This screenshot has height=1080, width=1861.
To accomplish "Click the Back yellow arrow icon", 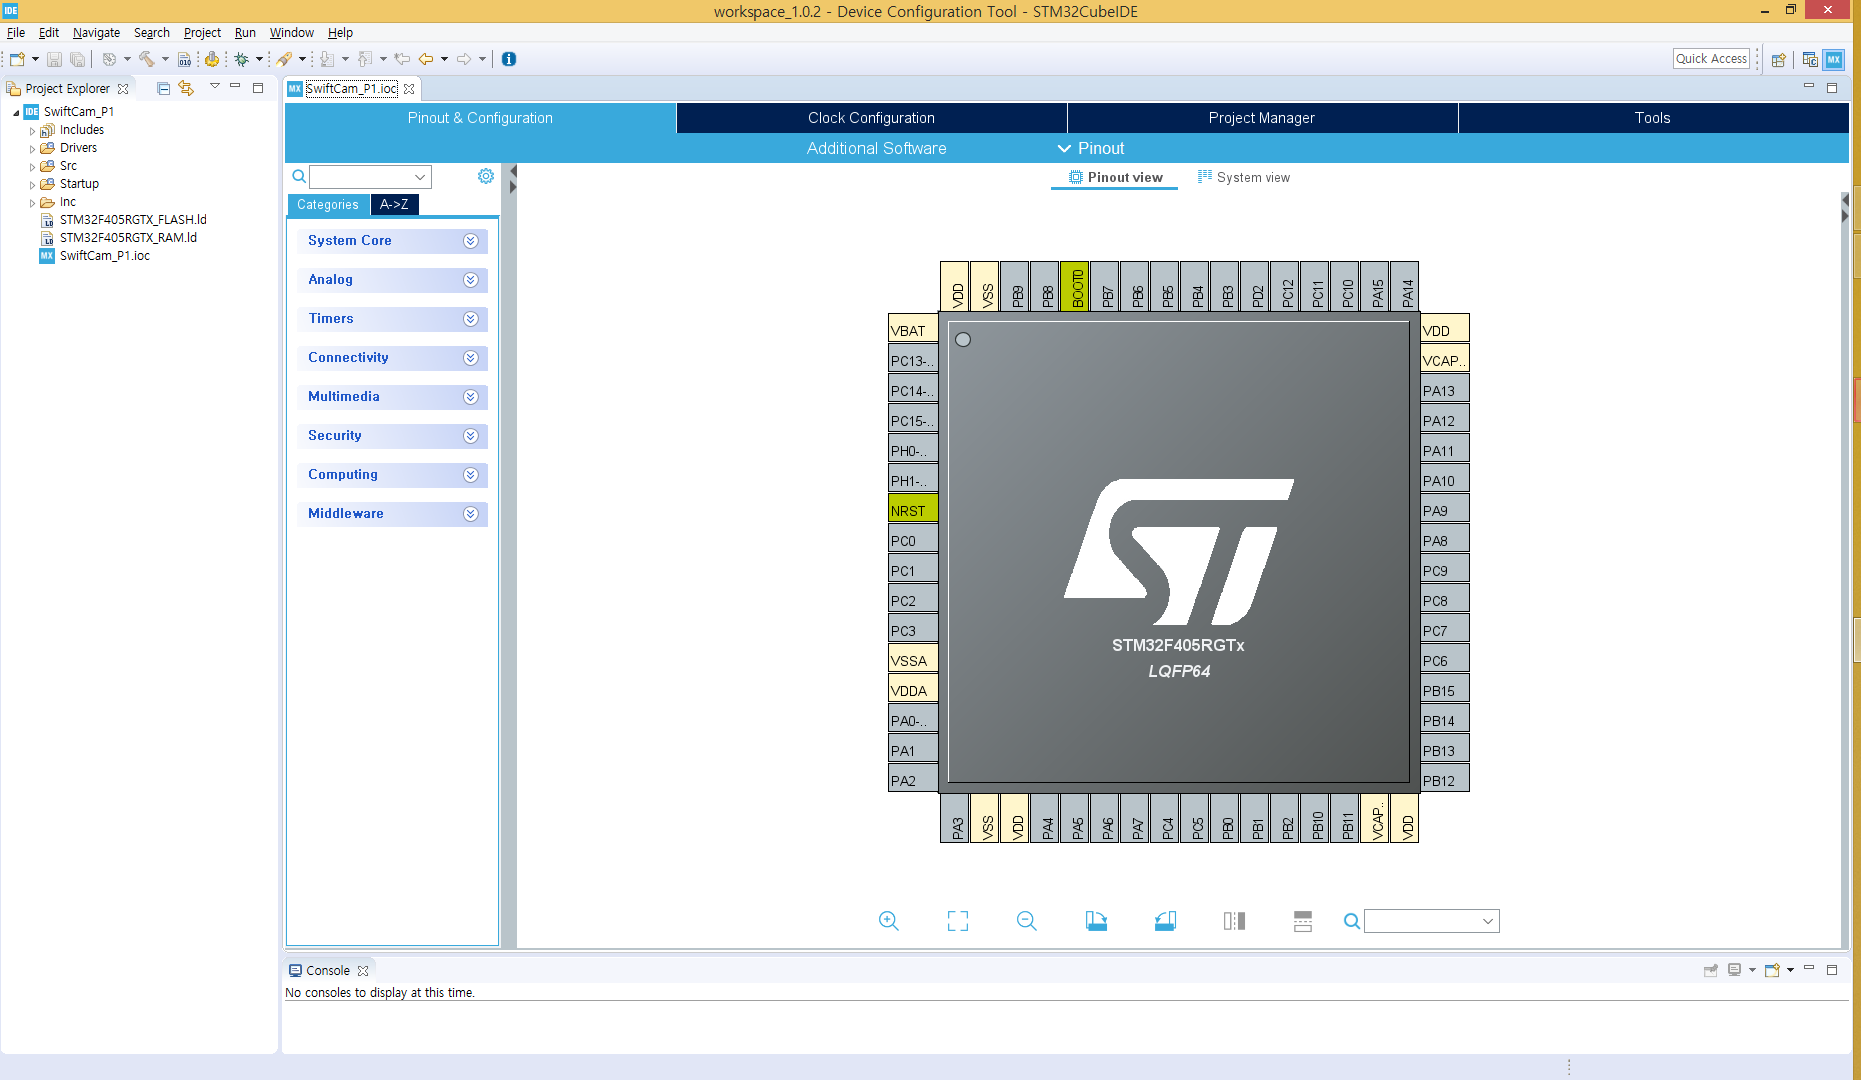I will (426, 59).
